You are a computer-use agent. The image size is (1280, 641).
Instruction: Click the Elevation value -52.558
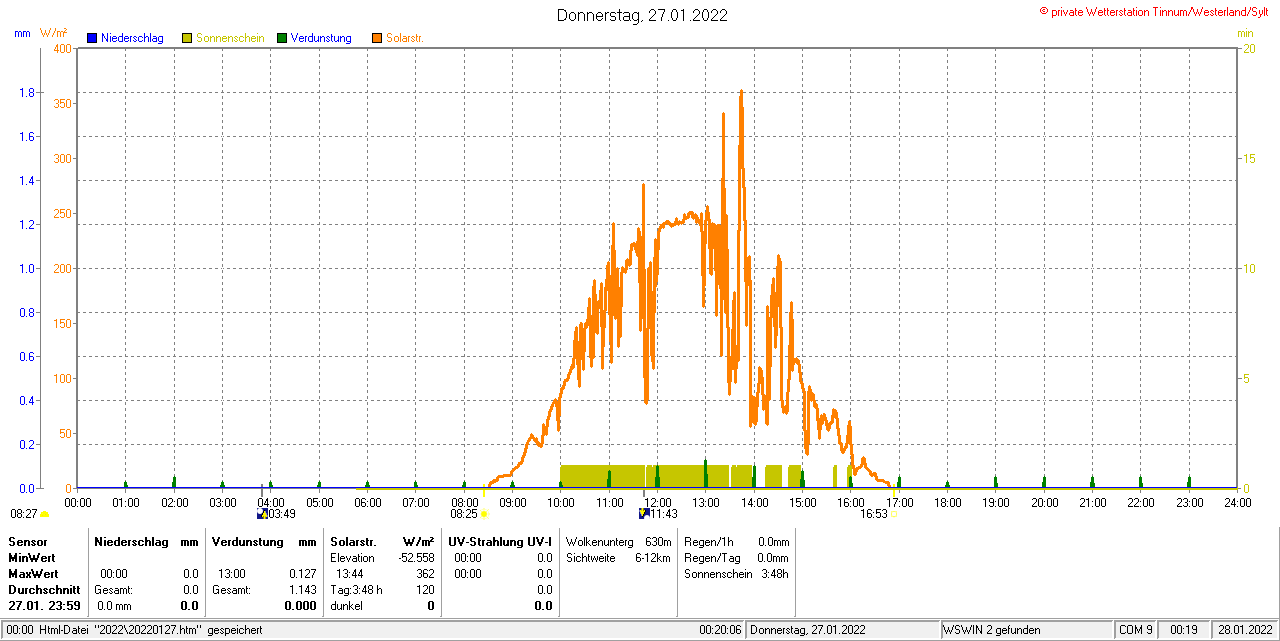pyautogui.click(x=415, y=557)
